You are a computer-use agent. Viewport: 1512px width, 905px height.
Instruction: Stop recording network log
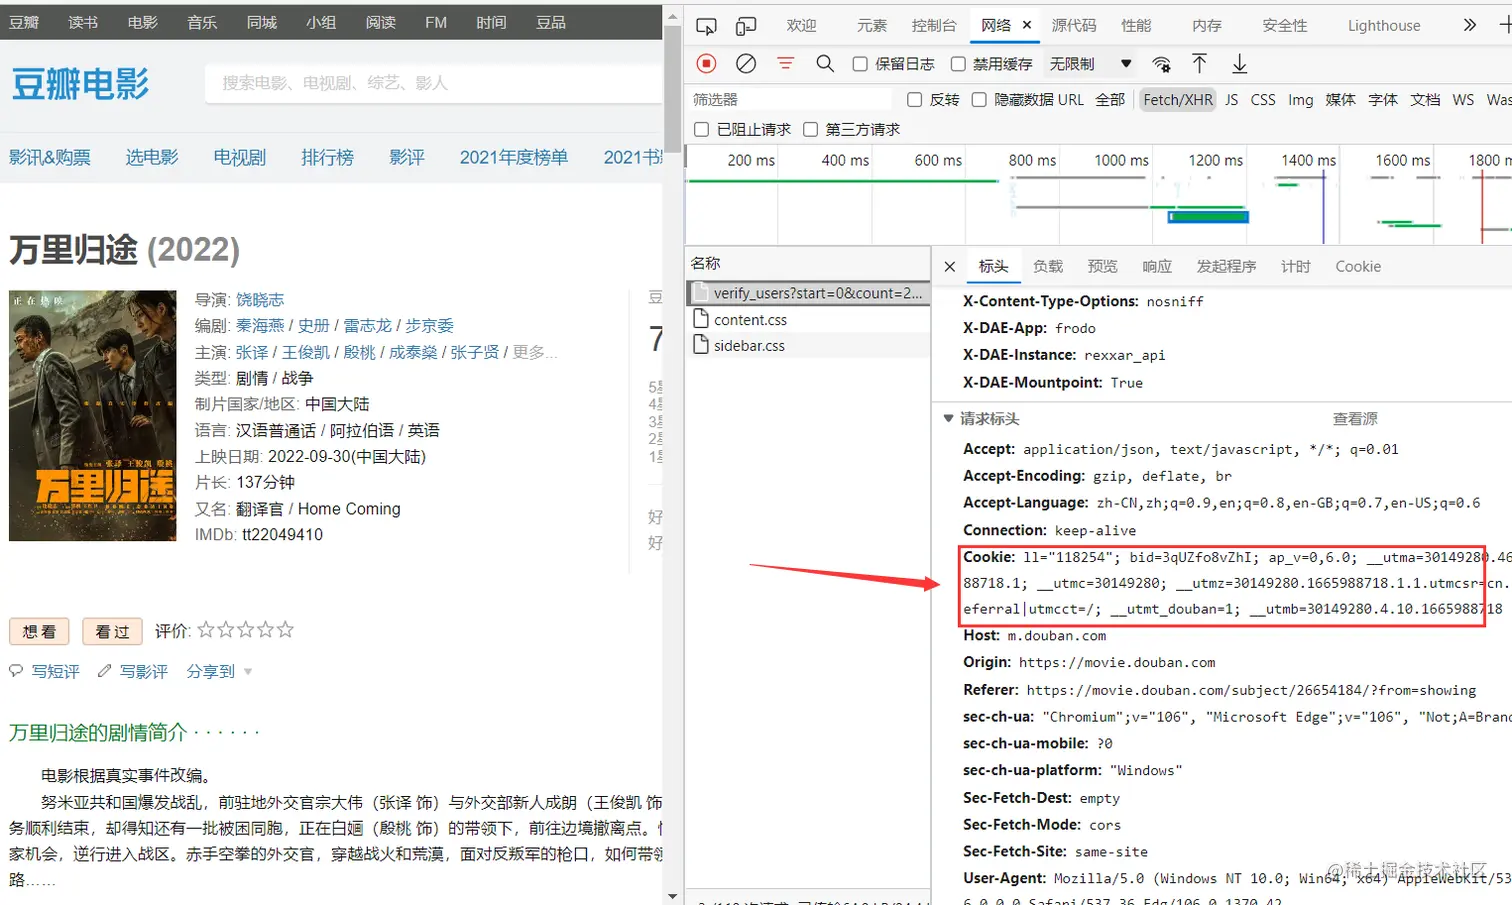pyautogui.click(x=707, y=64)
